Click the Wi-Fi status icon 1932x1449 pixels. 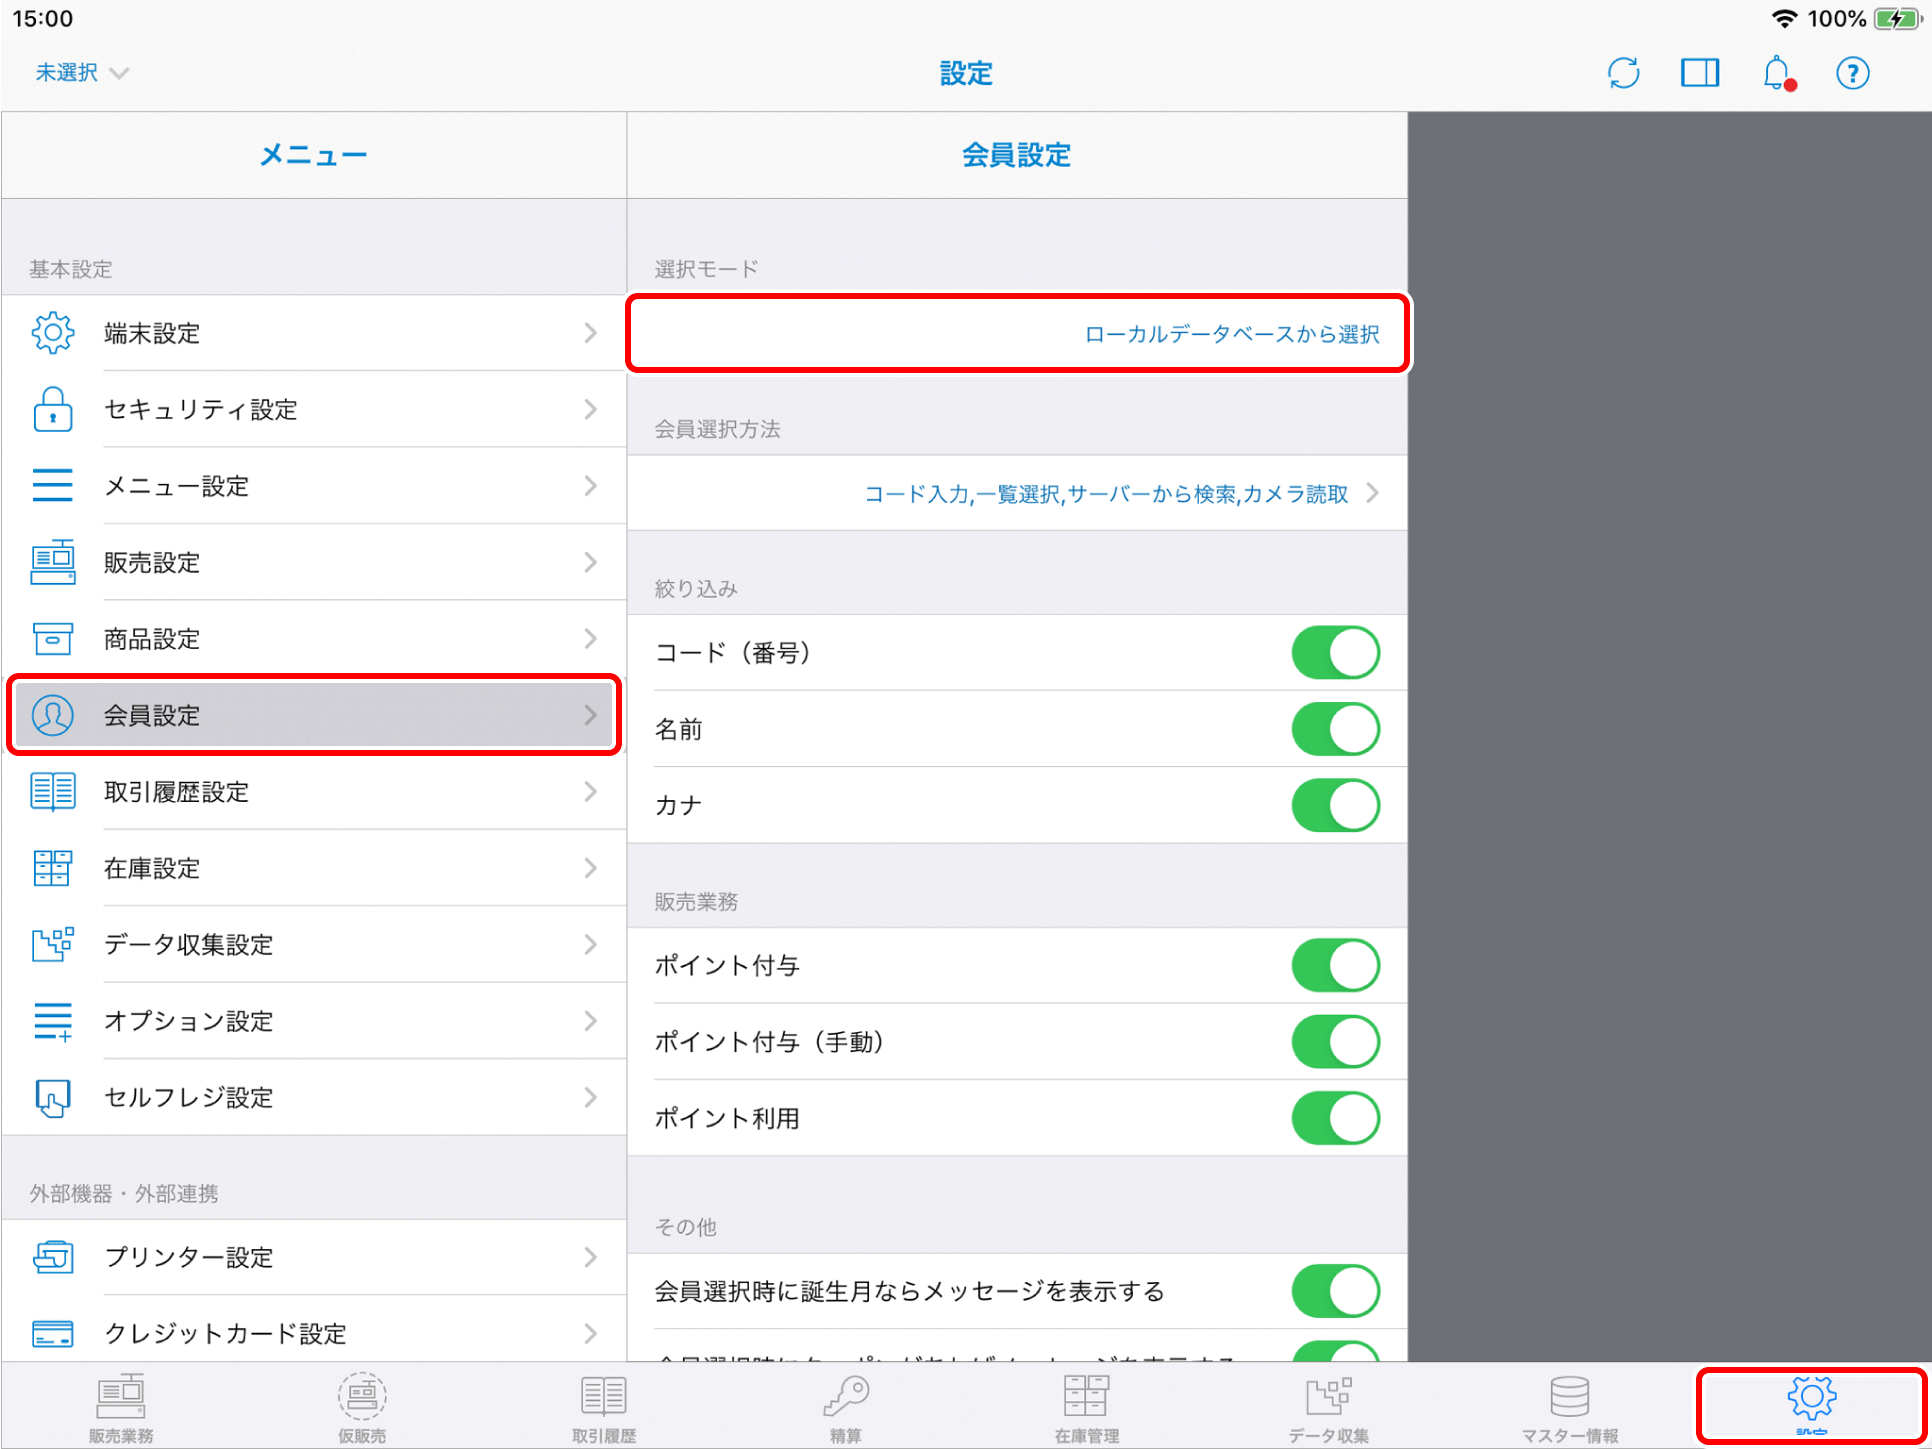[1783, 19]
